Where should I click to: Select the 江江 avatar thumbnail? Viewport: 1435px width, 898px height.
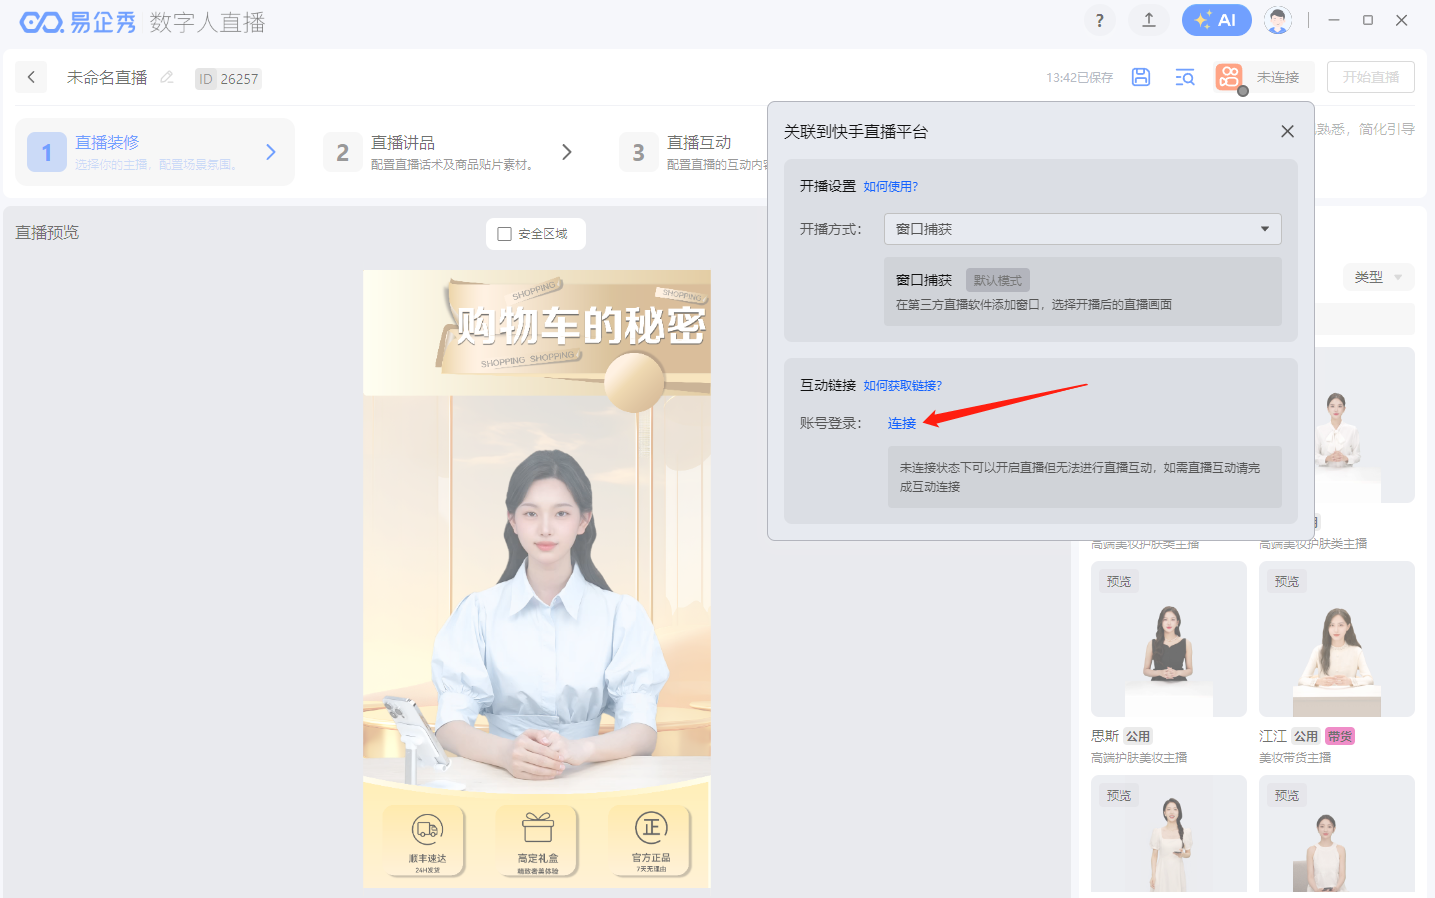1337,639
